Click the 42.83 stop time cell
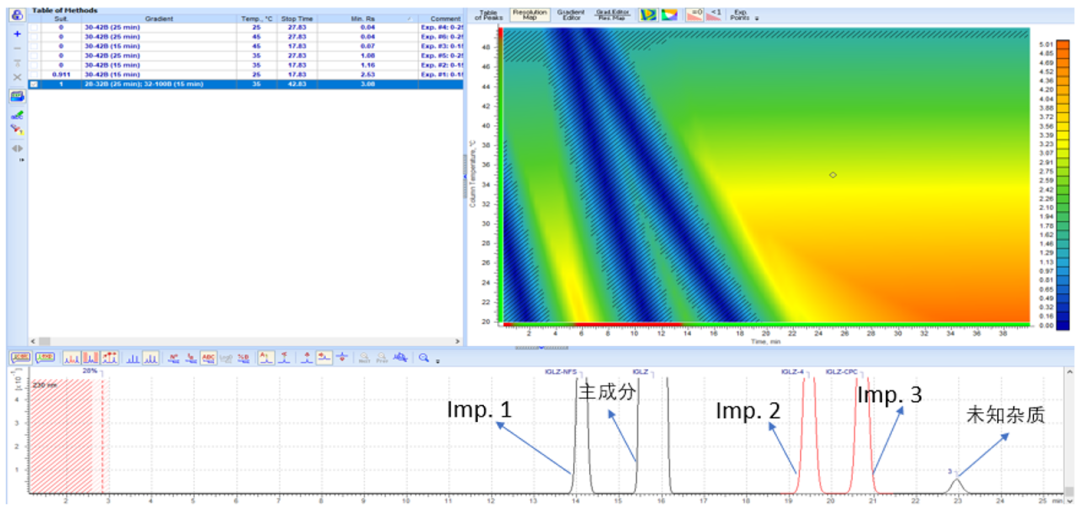Screen dimensions: 1080x514 pos(298,84)
